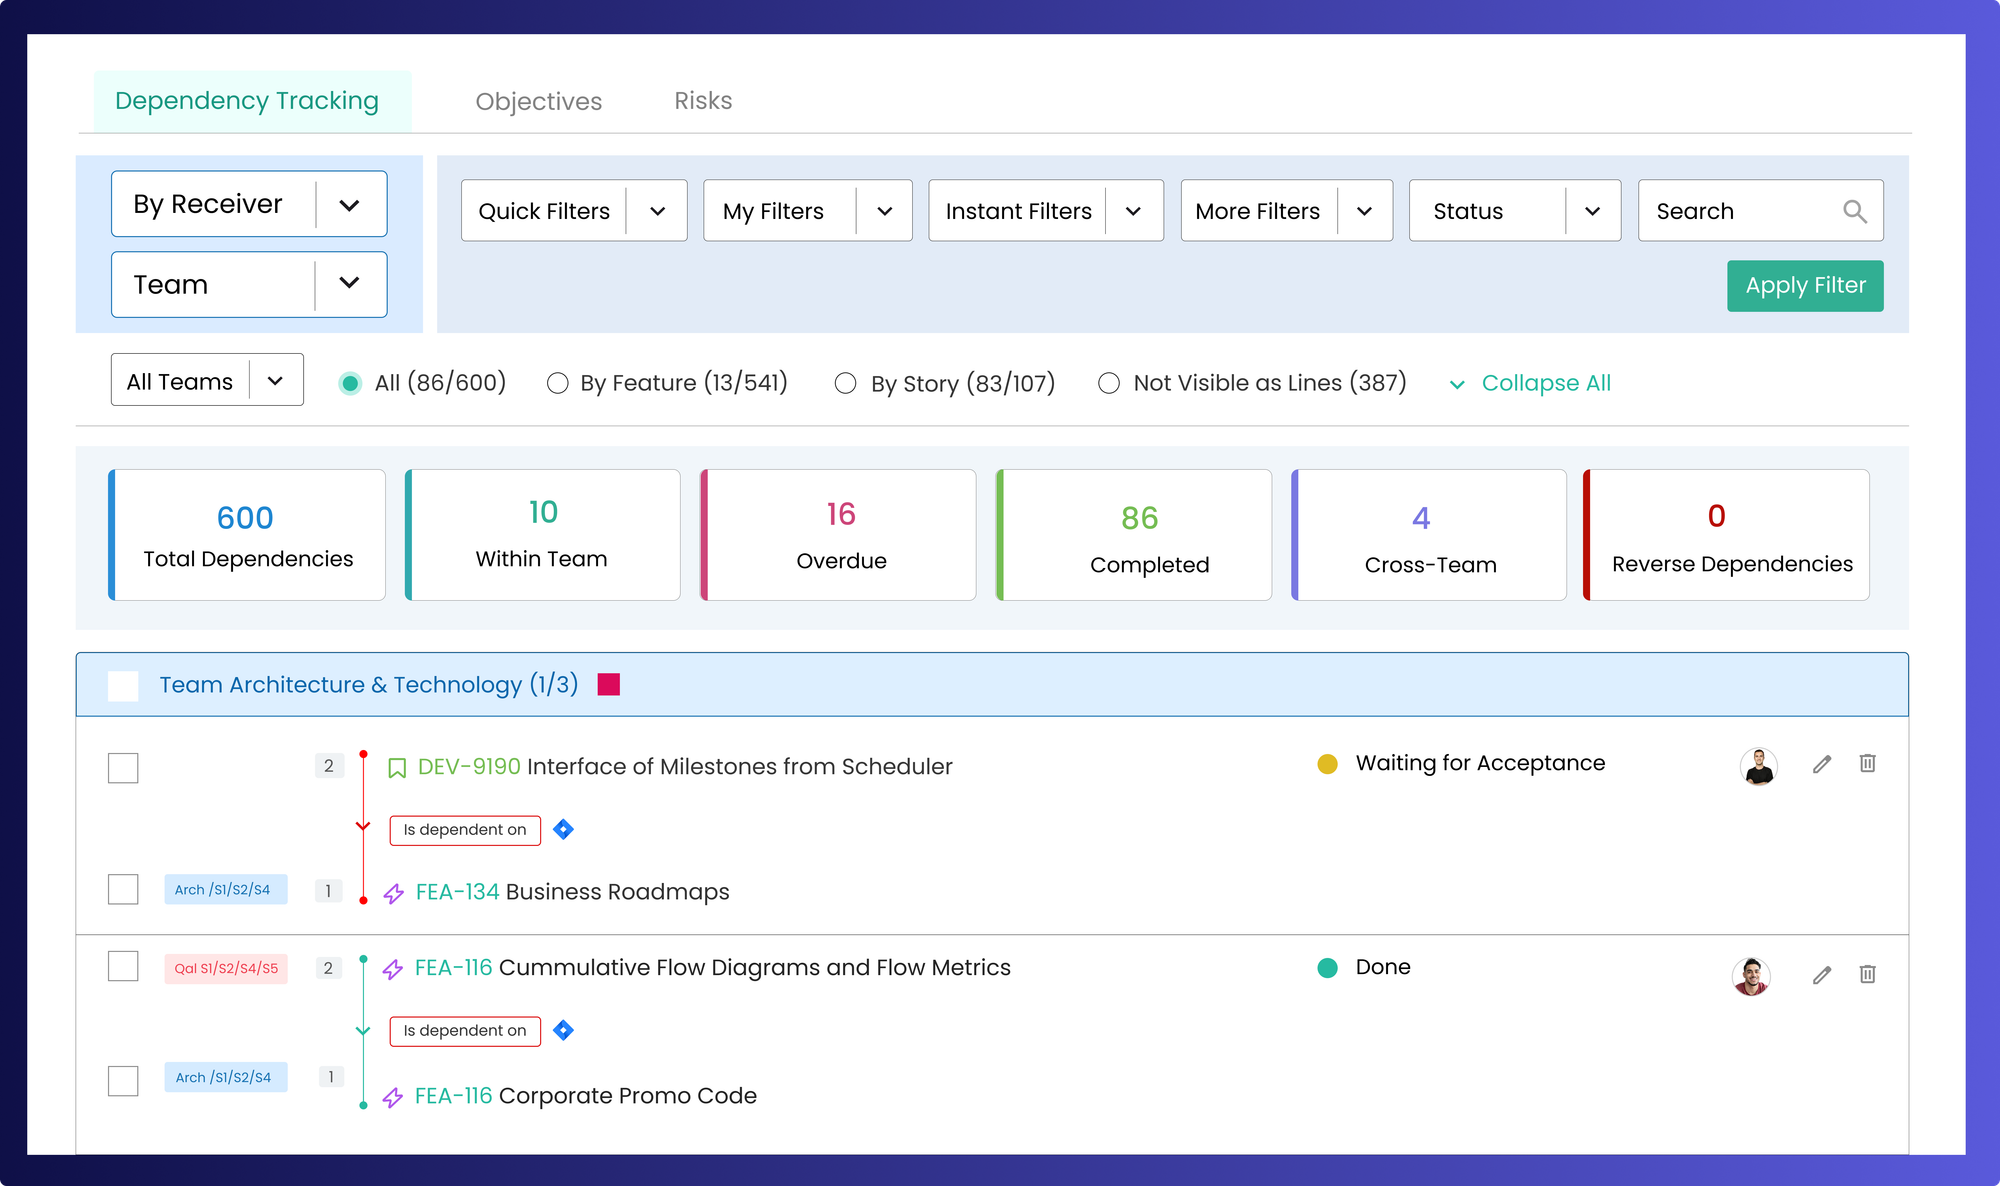Click the pink color swatch next to Team Architecture heading
This screenshot has height=1186, width=2000.
[x=608, y=685]
